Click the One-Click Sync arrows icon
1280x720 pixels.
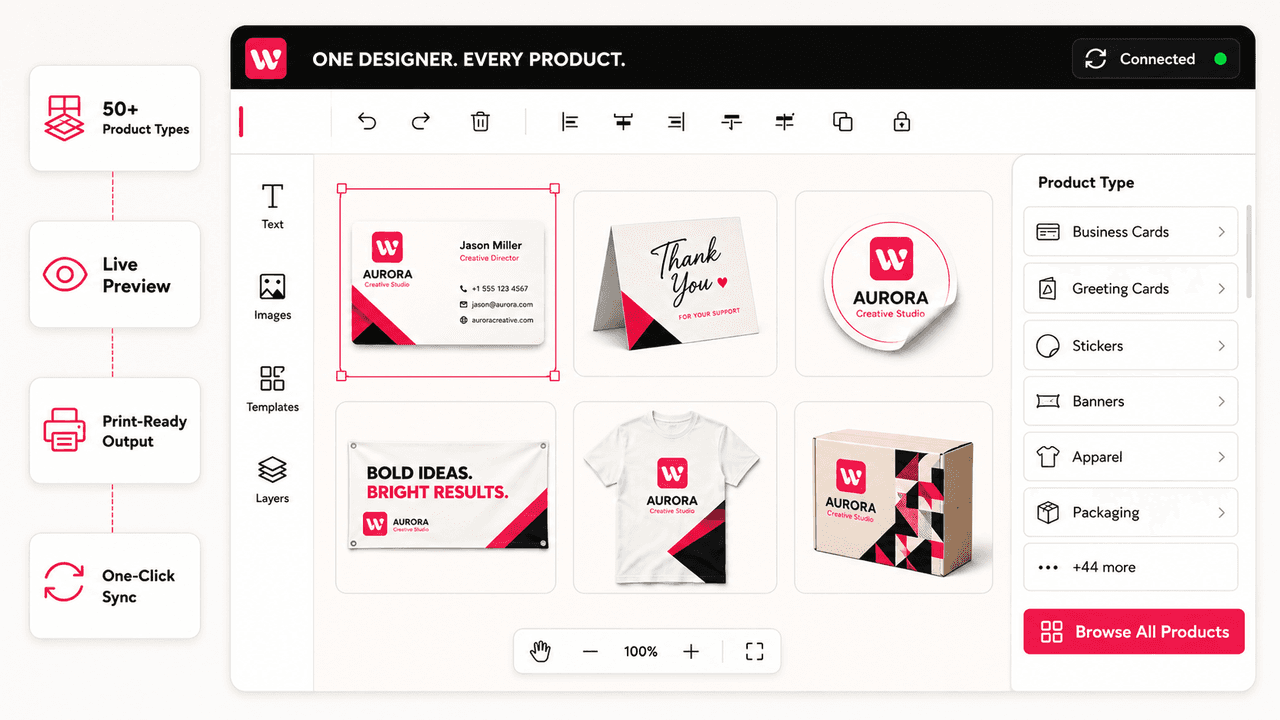[65, 583]
